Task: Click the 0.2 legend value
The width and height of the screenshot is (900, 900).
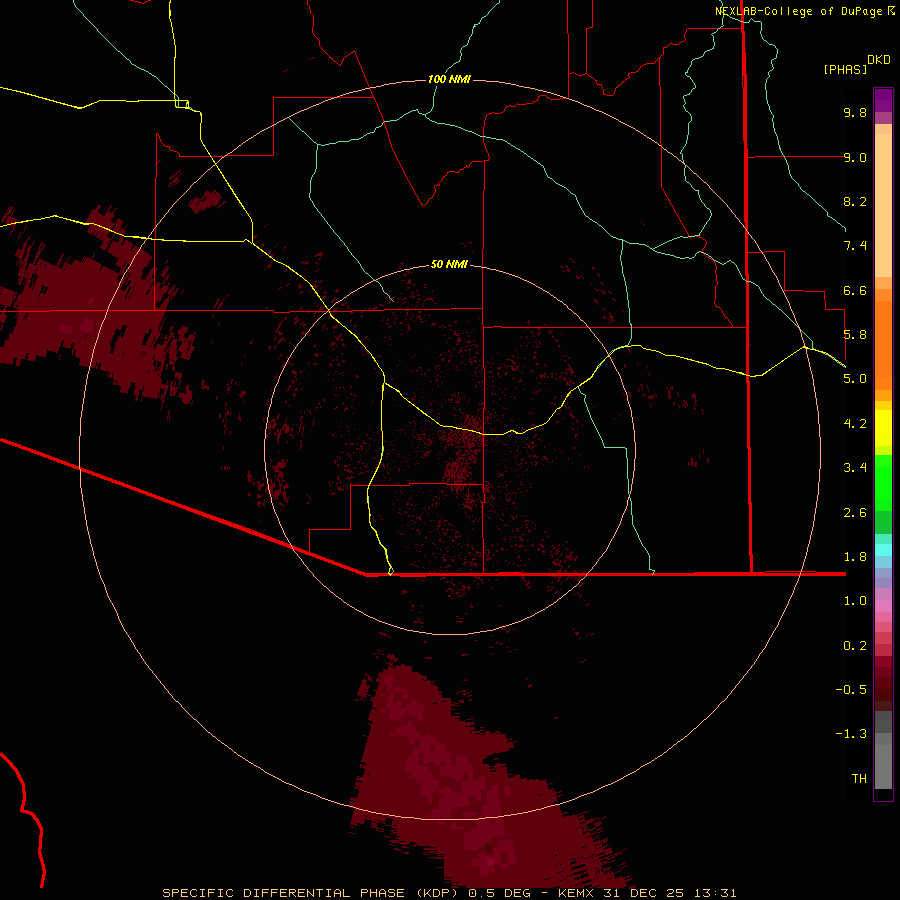Action: 855,646
